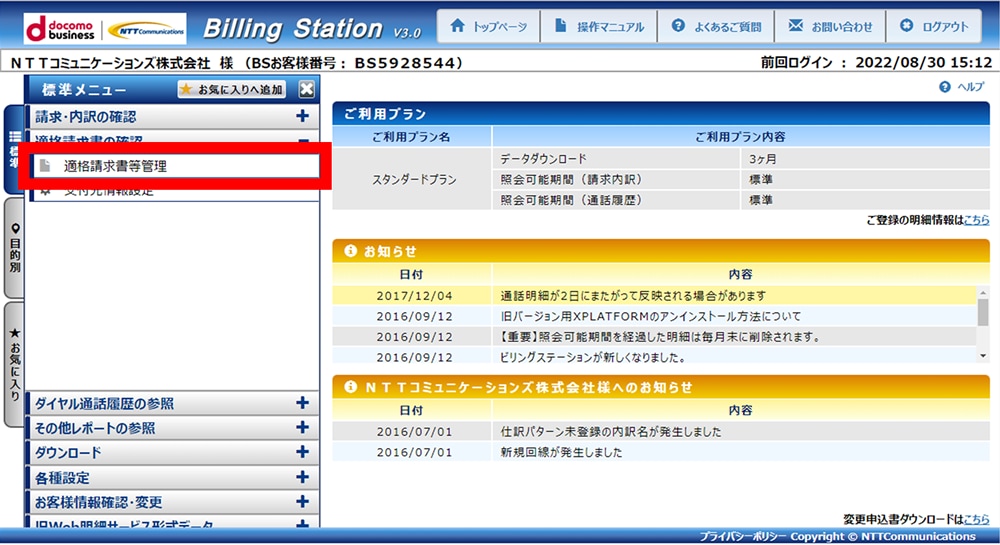The width and height of the screenshot is (1000, 545).
Task: Click こちら link for ご登録の明細情報
Action: click(x=976, y=220)
